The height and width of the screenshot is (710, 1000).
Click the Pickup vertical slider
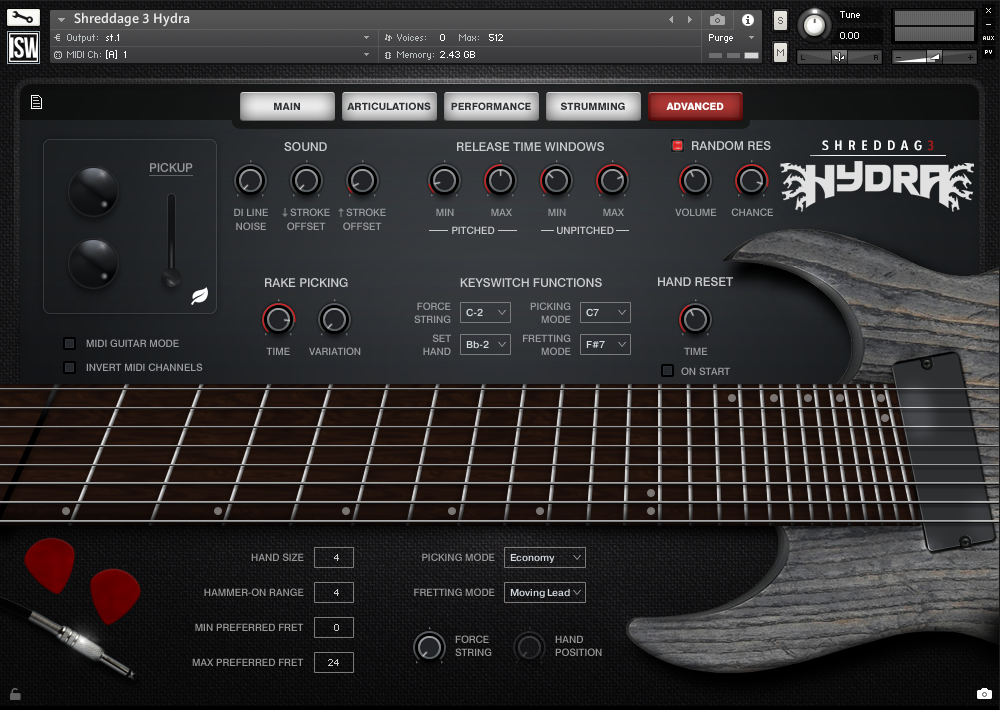click(x=172, y=240)
